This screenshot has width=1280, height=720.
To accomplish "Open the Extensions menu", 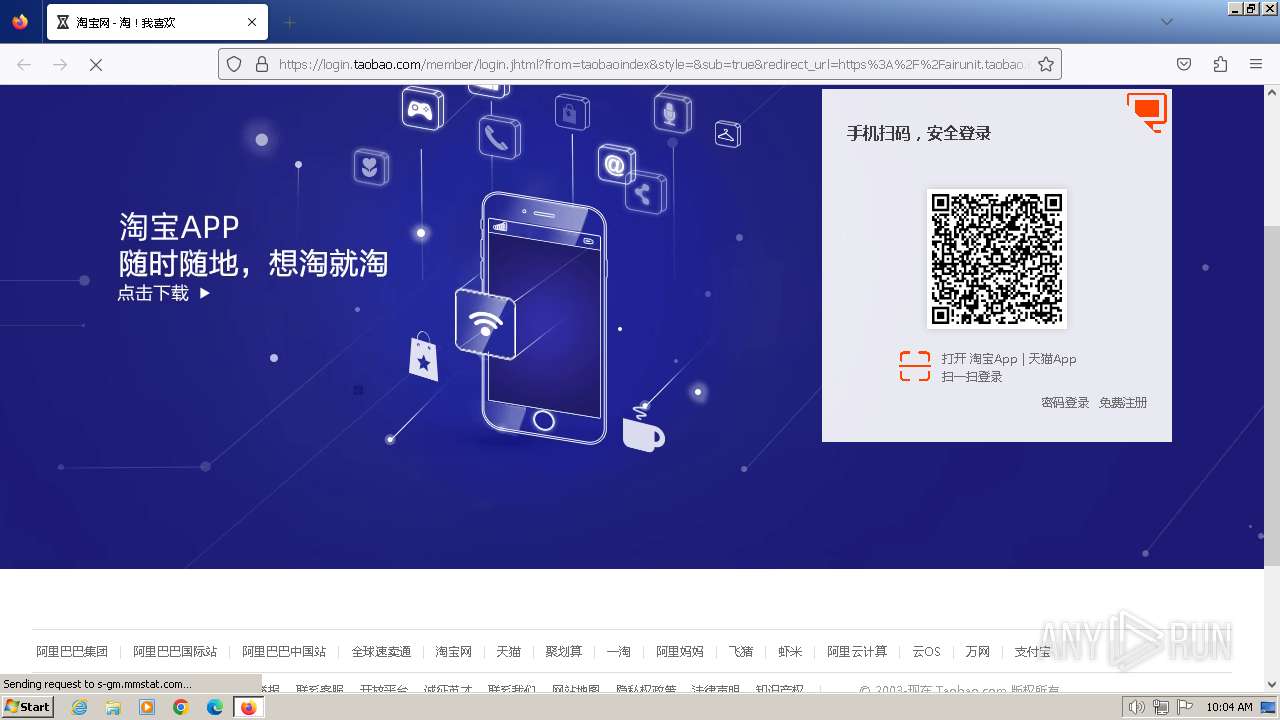I will (1220, 64).
